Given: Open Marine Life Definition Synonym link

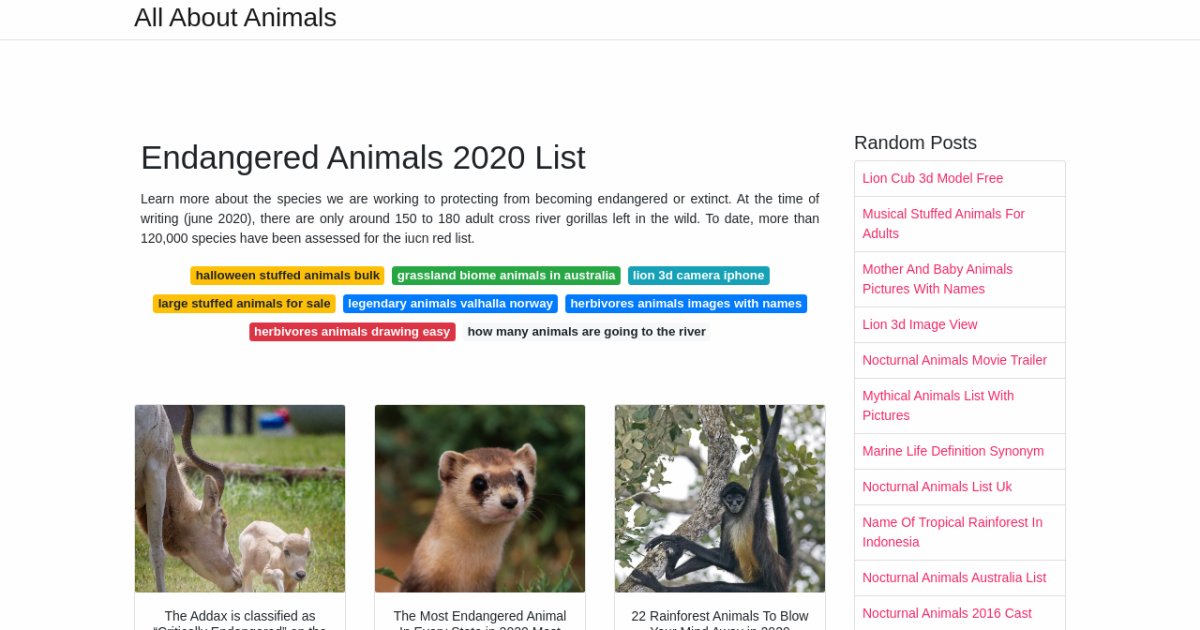Looking at the screenshot, I should [953, 451].
